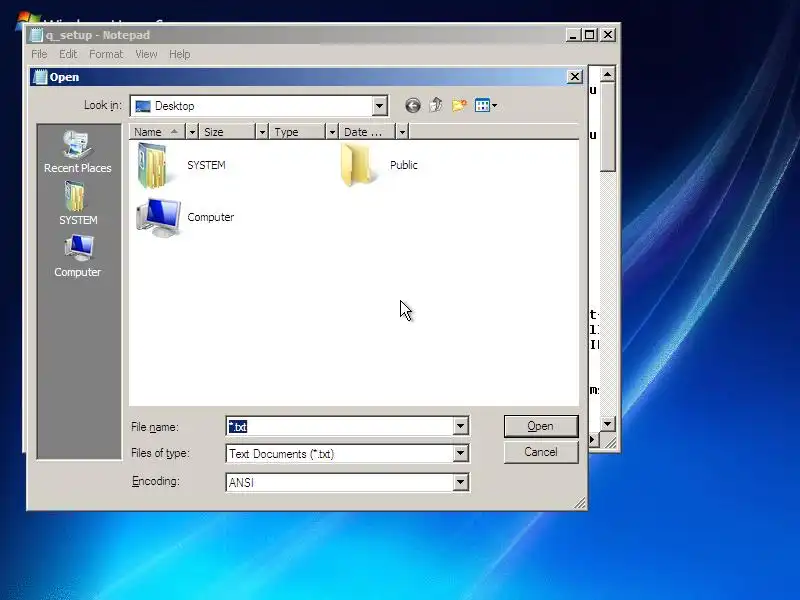
Task: Select the Computer icon in file list
Action: pos(158,217)
